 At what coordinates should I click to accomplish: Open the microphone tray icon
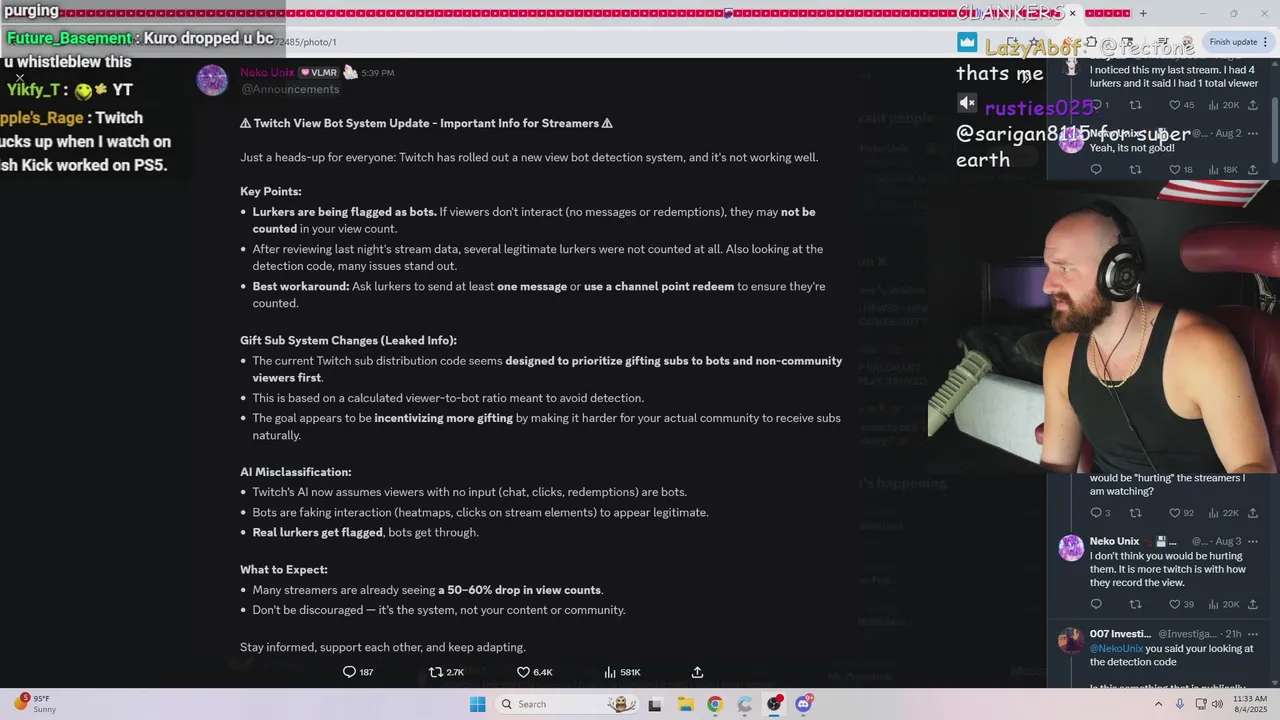pos(1182,704)
